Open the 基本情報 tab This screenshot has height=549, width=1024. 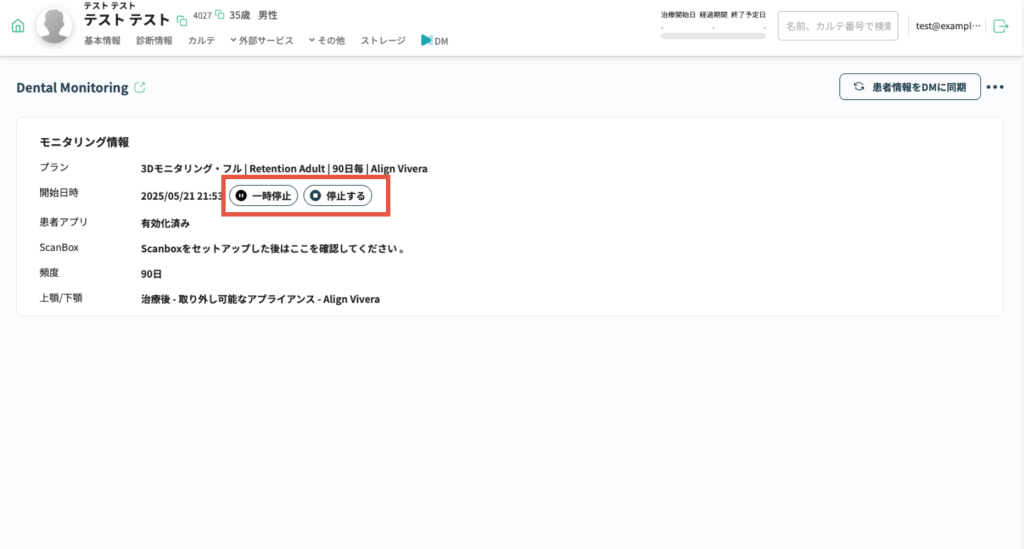102,40
